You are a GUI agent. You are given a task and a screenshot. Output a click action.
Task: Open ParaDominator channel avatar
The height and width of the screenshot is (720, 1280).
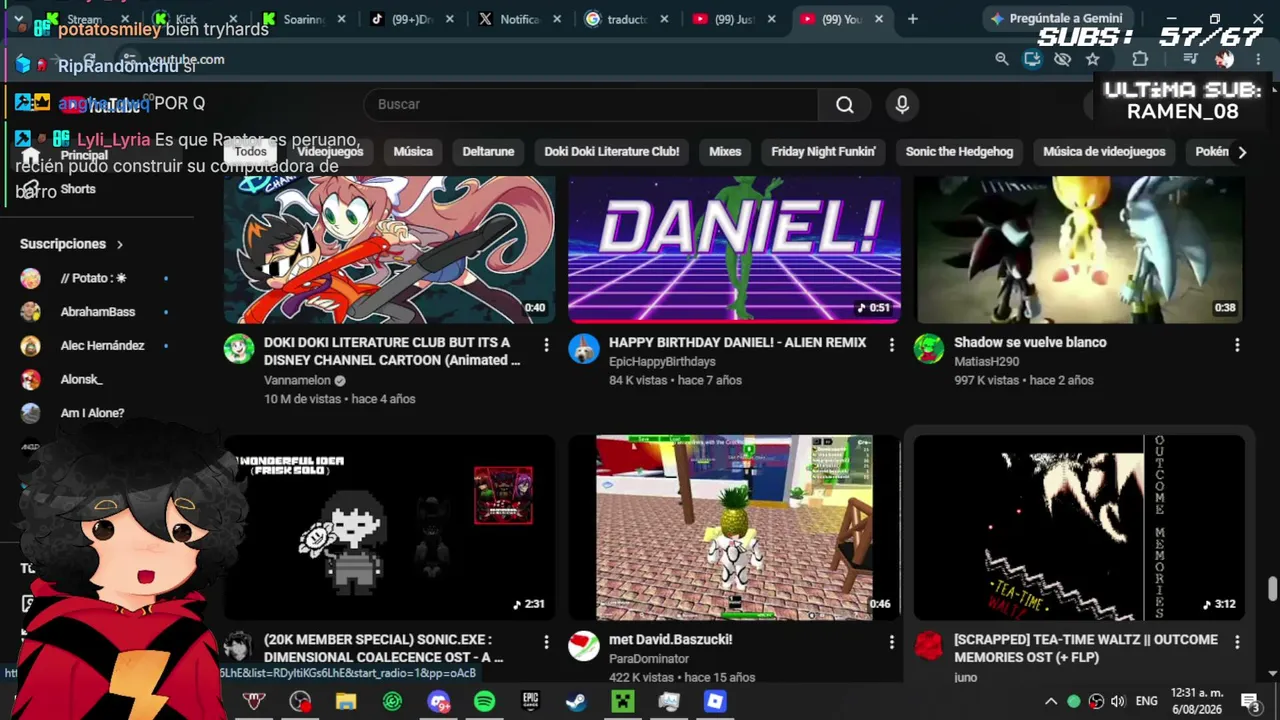coord(584,645)
